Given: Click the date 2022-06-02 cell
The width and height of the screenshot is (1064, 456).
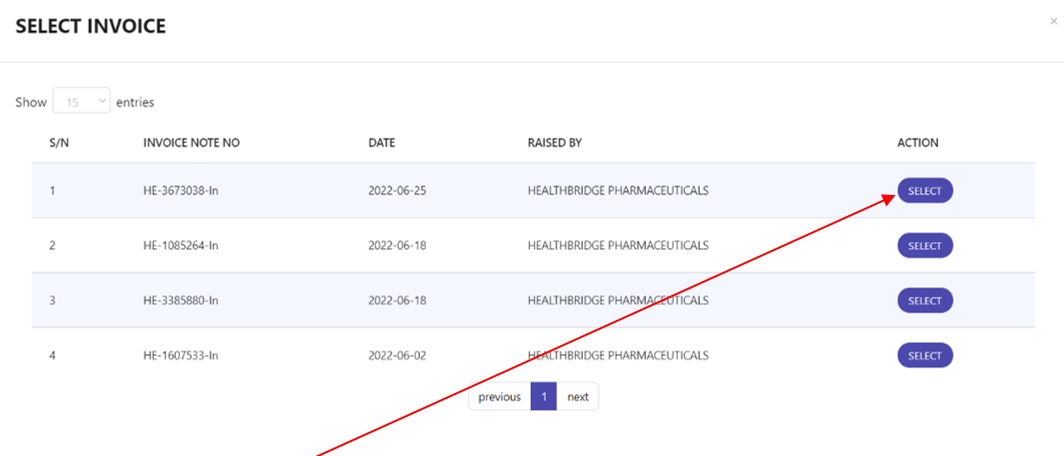Looking at the screenshot, I should click(397, 356).
